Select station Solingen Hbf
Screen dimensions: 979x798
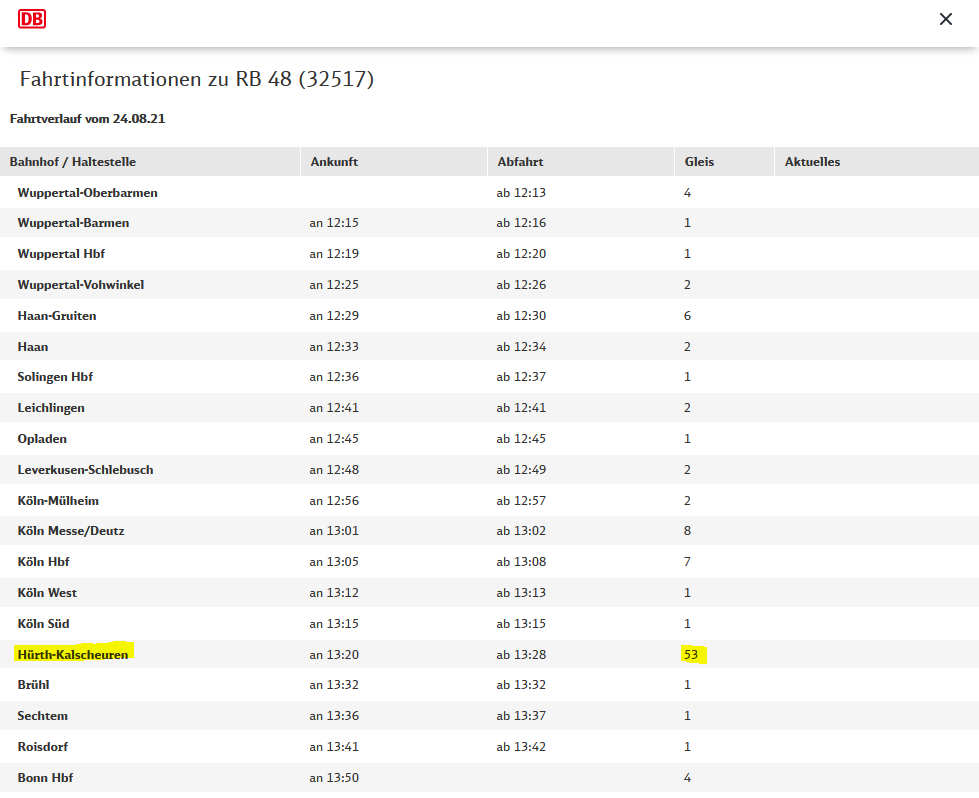click(55, 377)
